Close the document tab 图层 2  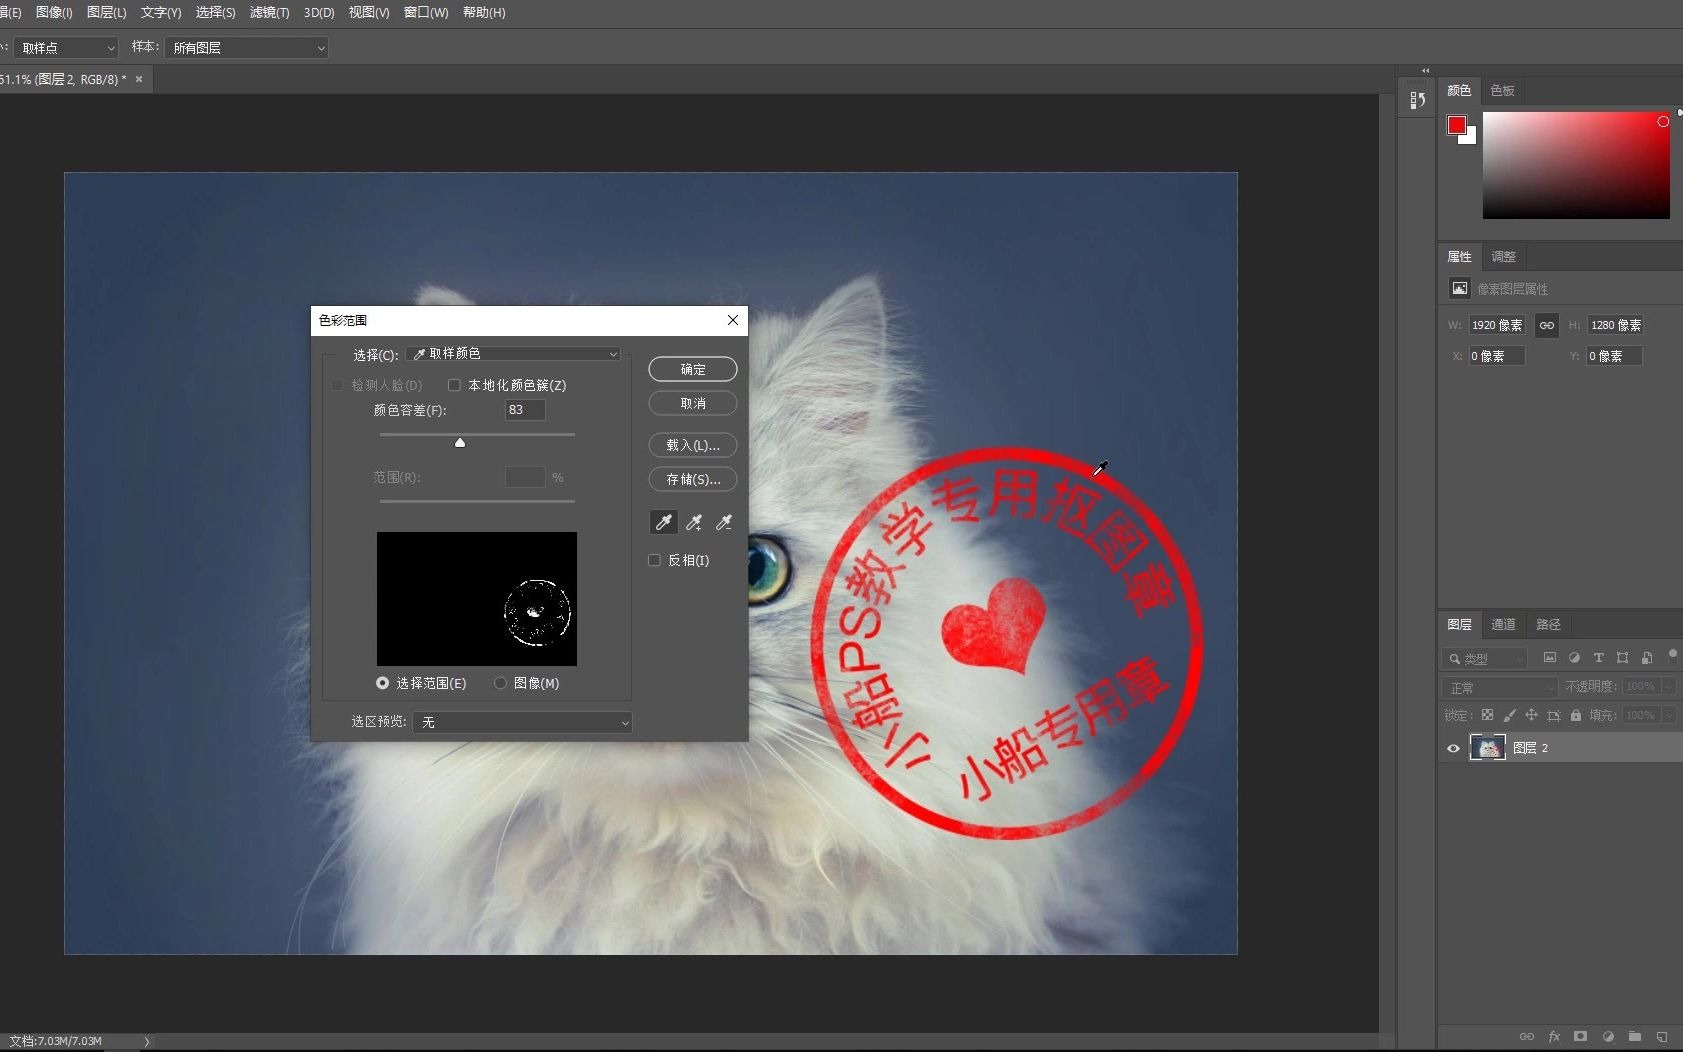point(139,79)
